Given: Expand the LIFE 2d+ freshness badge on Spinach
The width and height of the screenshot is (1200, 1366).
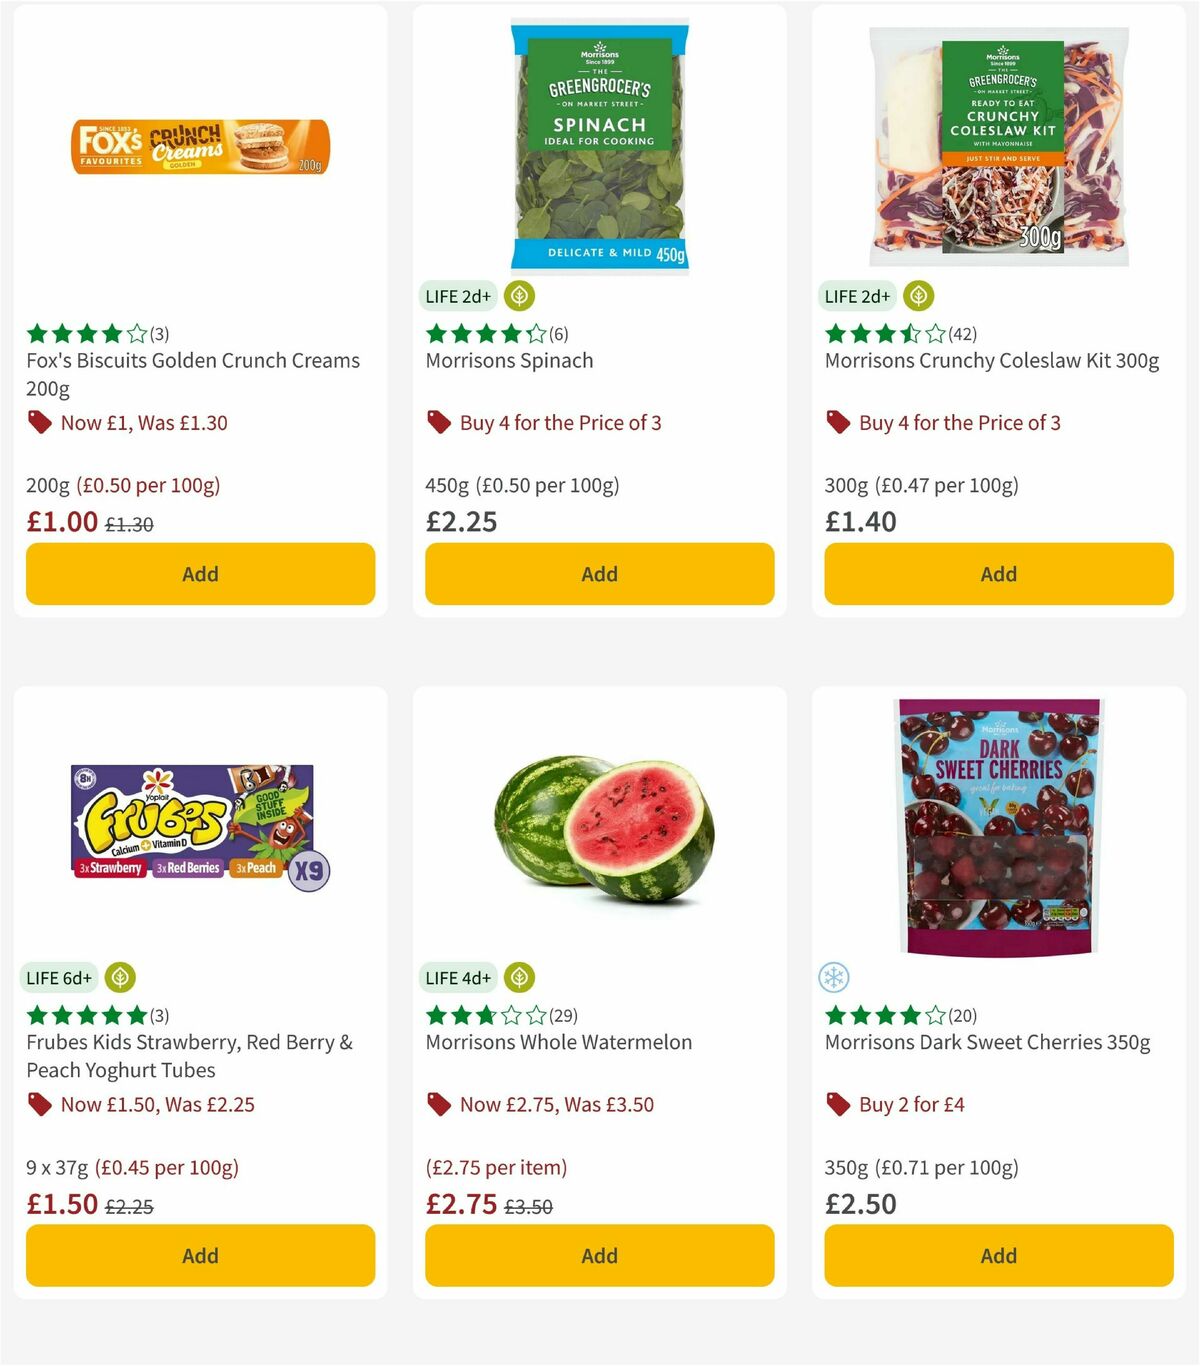Looking at the screenshot, I should click(457, 296).
